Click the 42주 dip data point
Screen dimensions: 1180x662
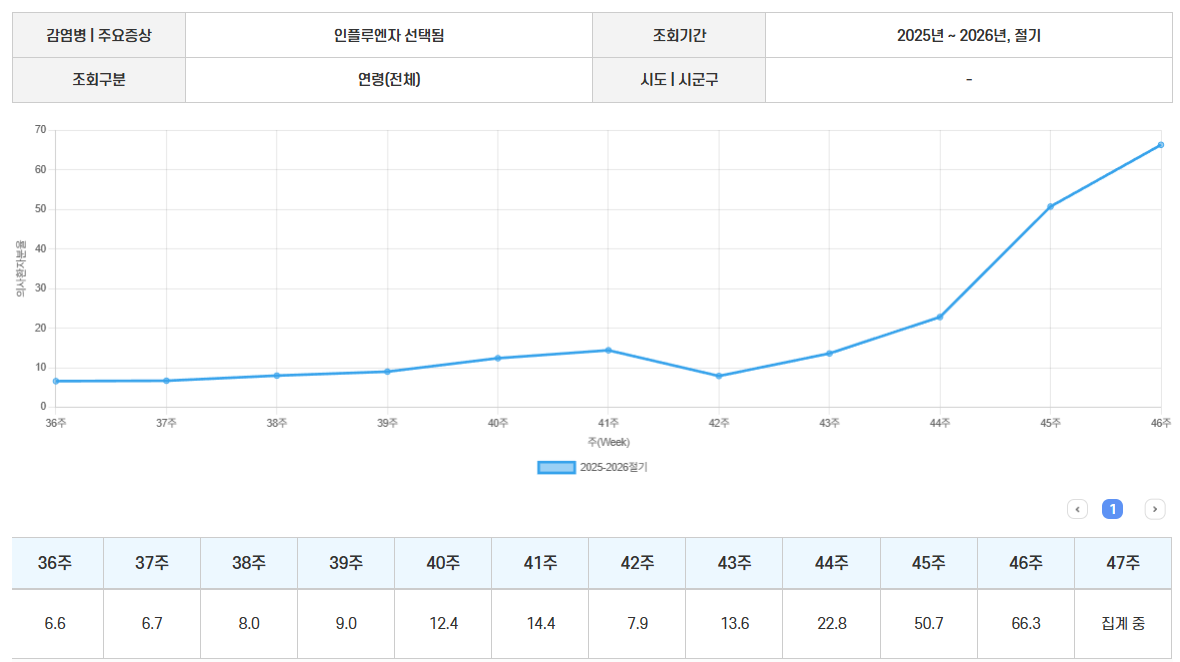[x=718, y=376]
